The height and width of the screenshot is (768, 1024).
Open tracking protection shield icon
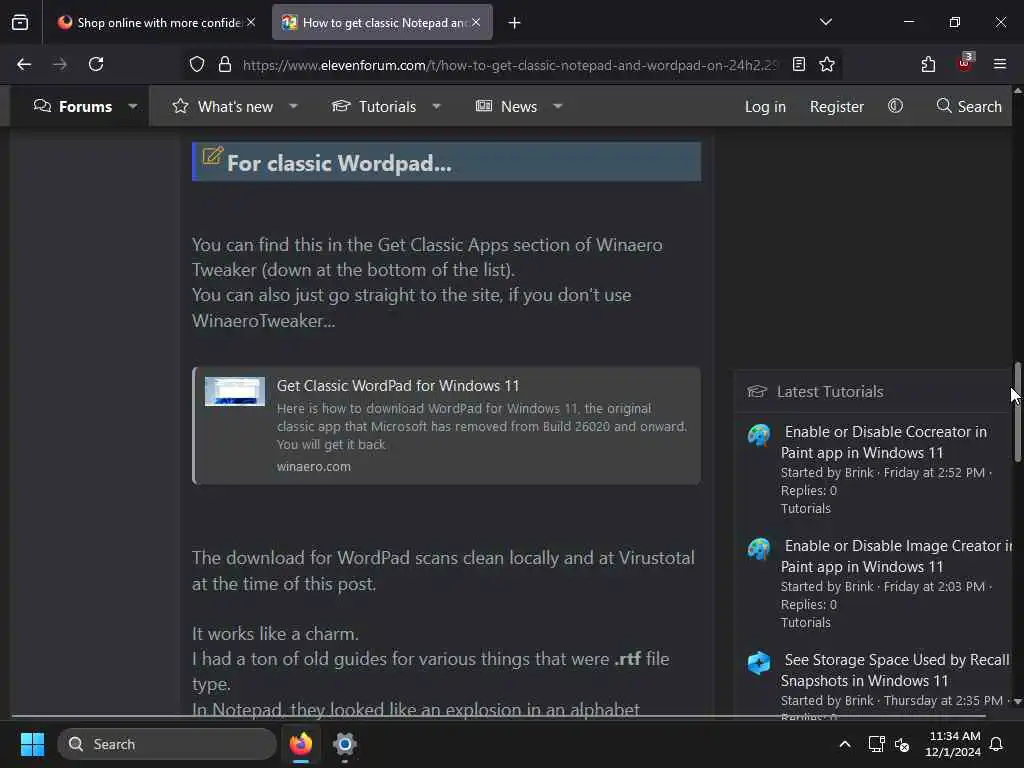(197, 64)
